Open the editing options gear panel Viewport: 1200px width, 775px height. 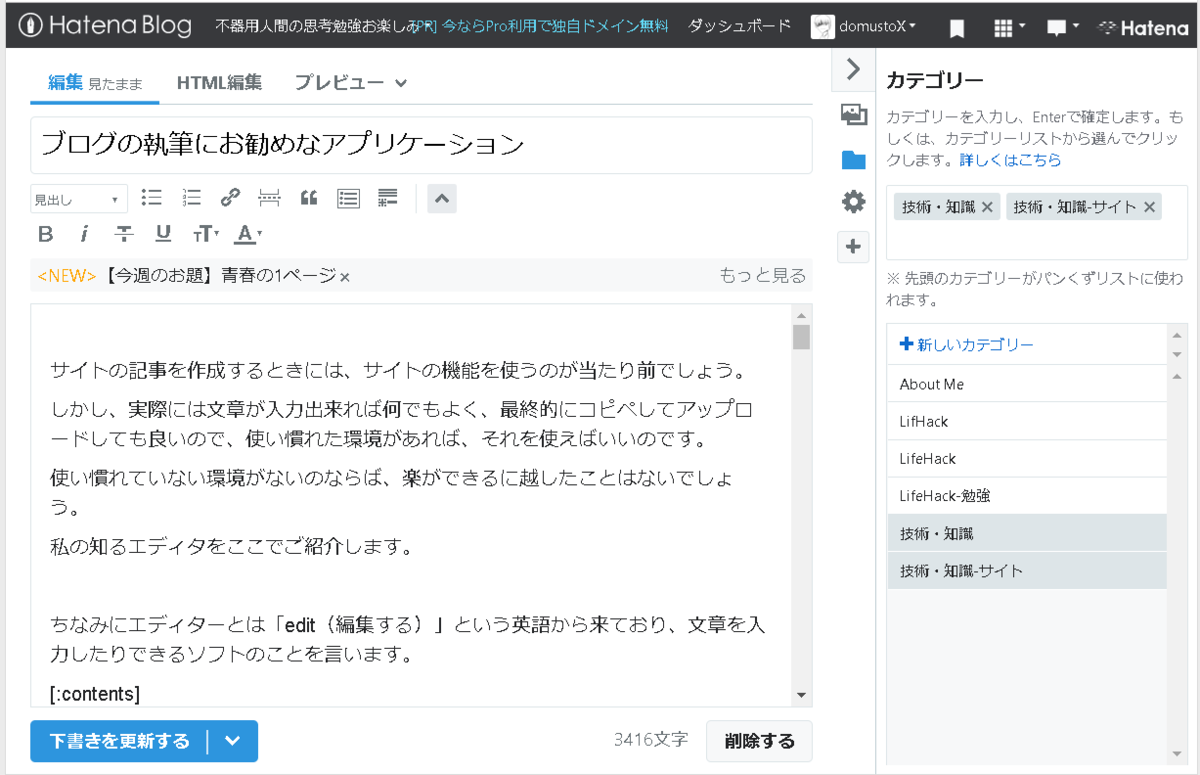pos(853,202)
